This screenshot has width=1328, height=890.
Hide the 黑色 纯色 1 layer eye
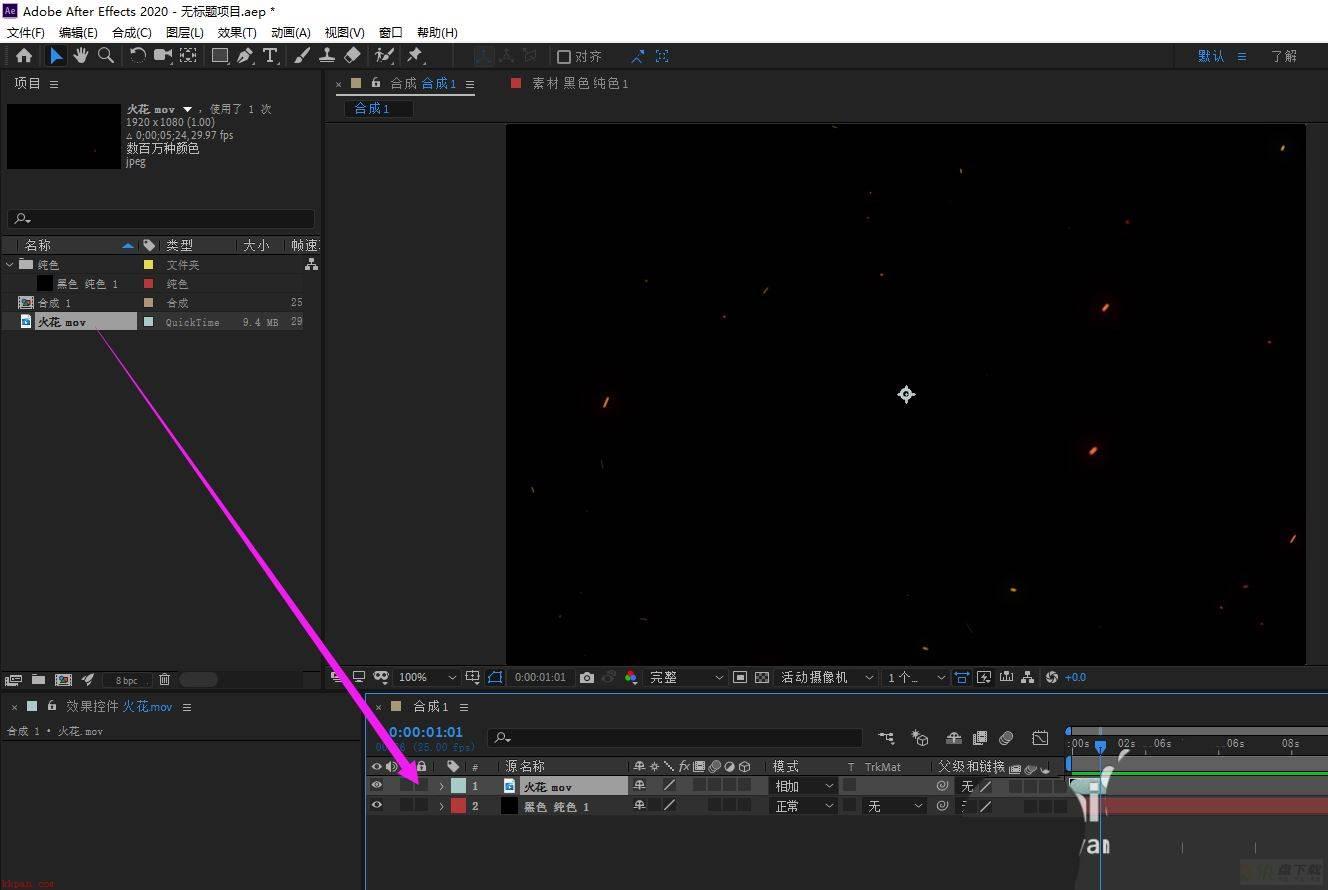point(377,806)
